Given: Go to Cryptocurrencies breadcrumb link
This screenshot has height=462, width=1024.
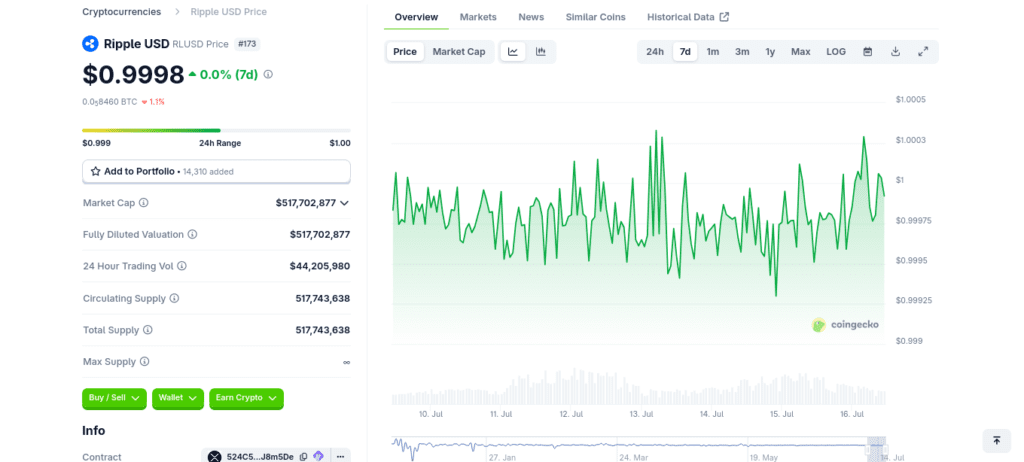Looking at the screenshot, I should (121, 12).
